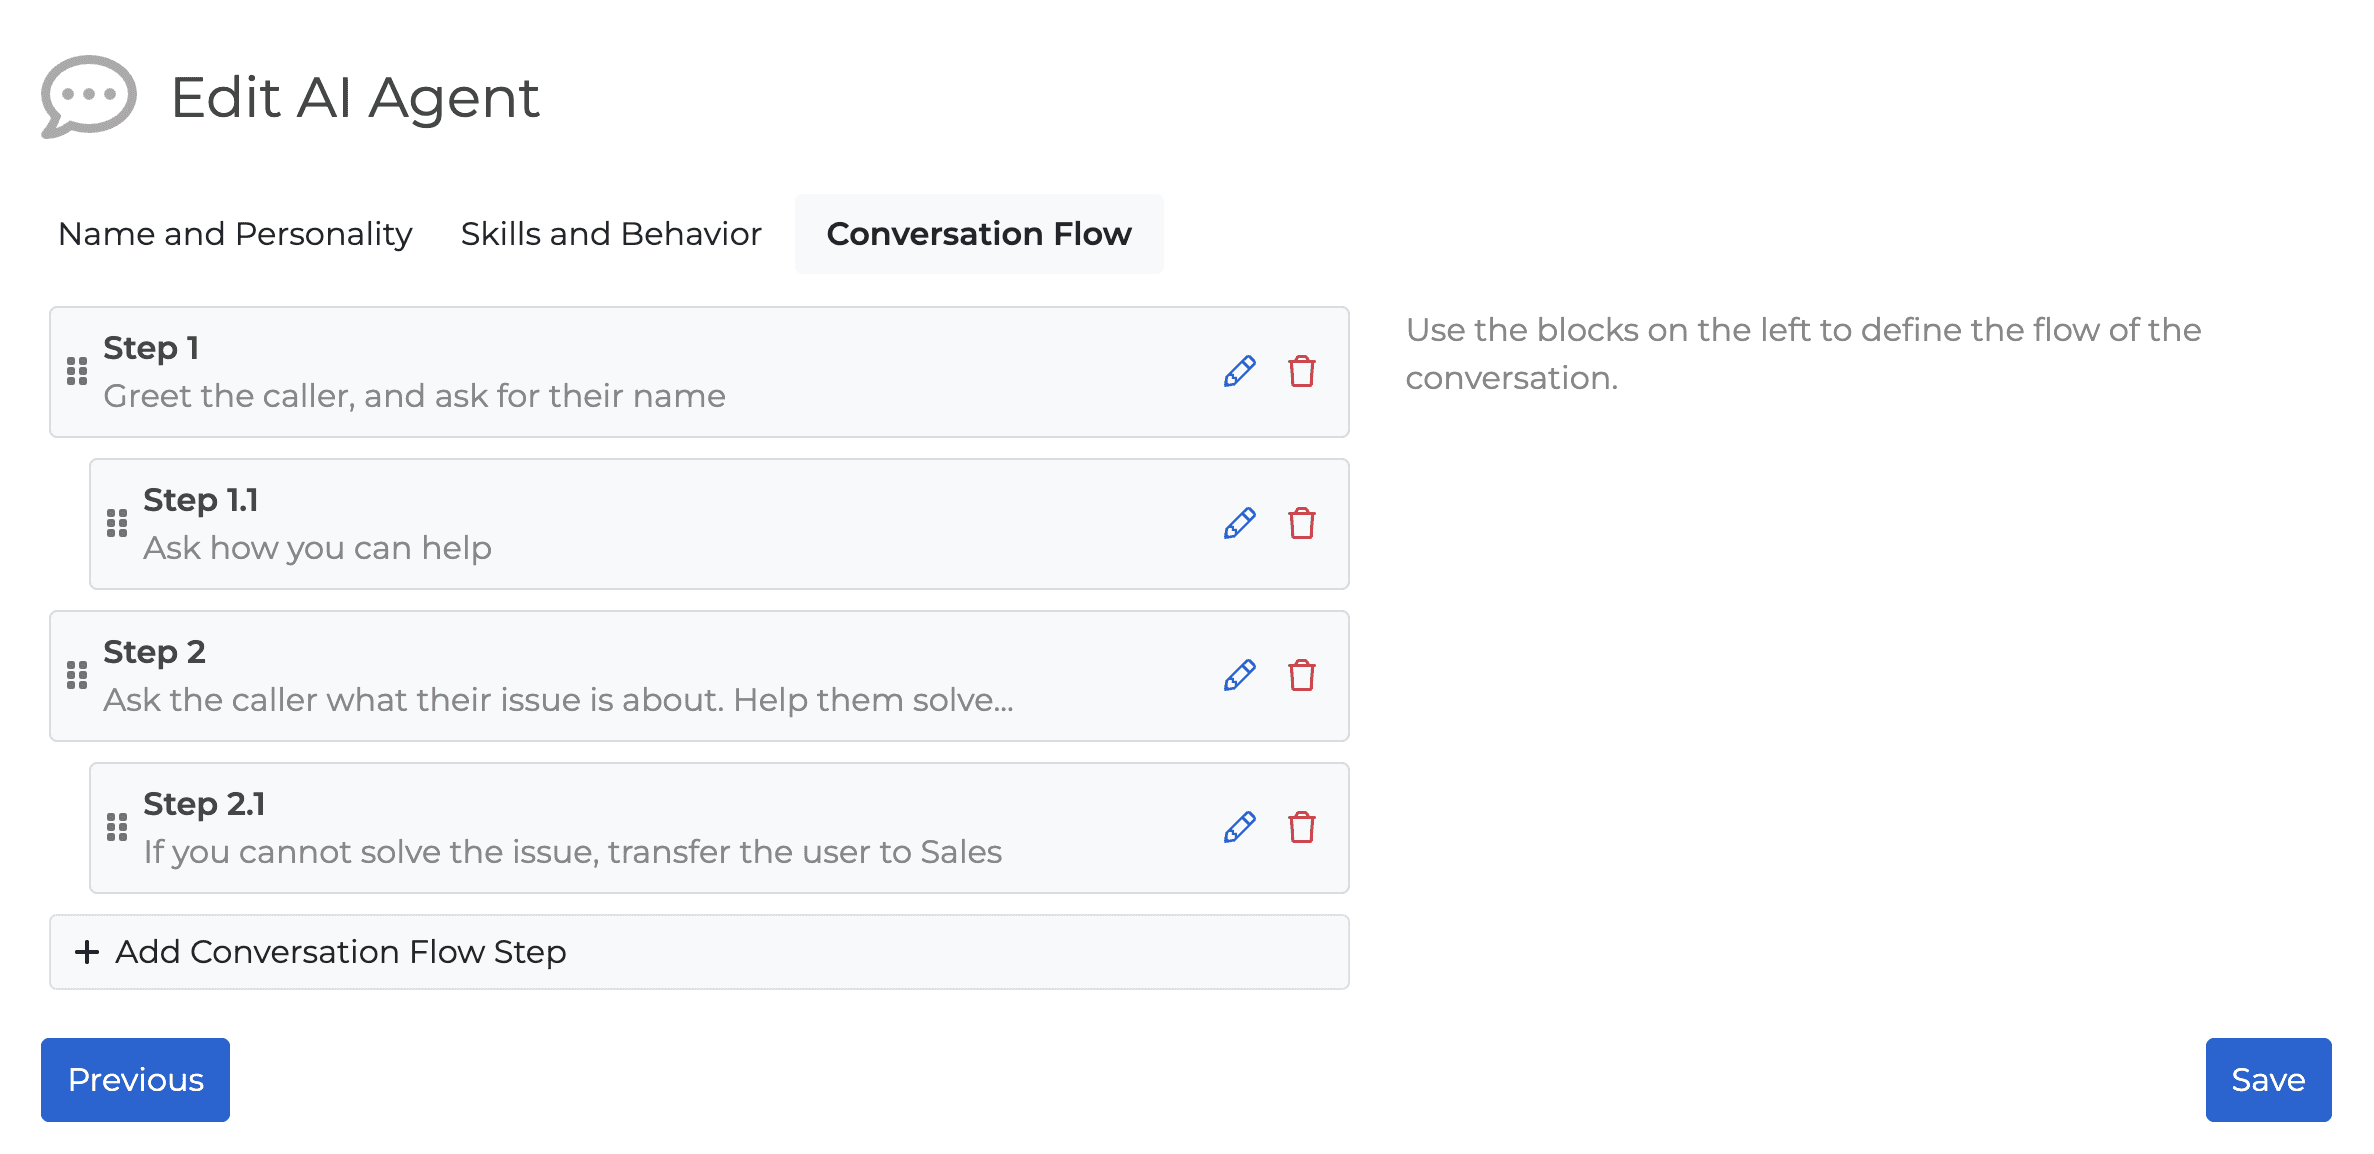
Task: Click the 'Step 2.1' title
Action: point(204,804)
